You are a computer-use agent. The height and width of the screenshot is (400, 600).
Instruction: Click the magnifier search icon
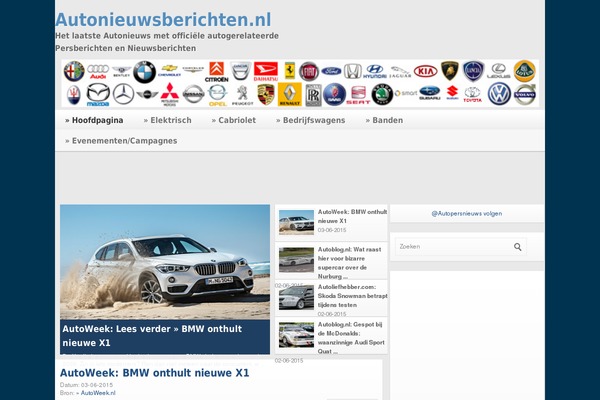(x=517, y=247)
